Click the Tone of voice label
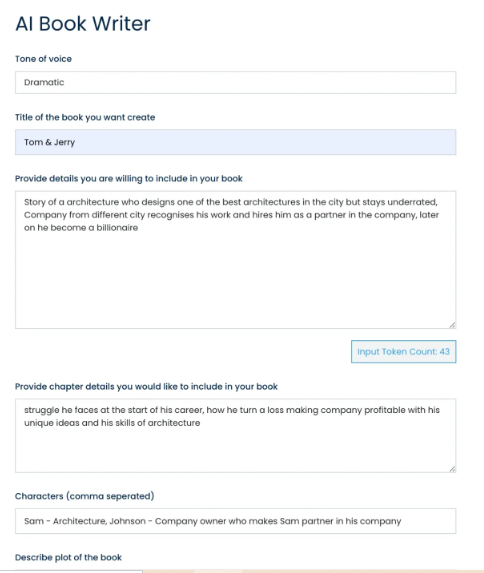The image size is (484, 573). (43, 59)
